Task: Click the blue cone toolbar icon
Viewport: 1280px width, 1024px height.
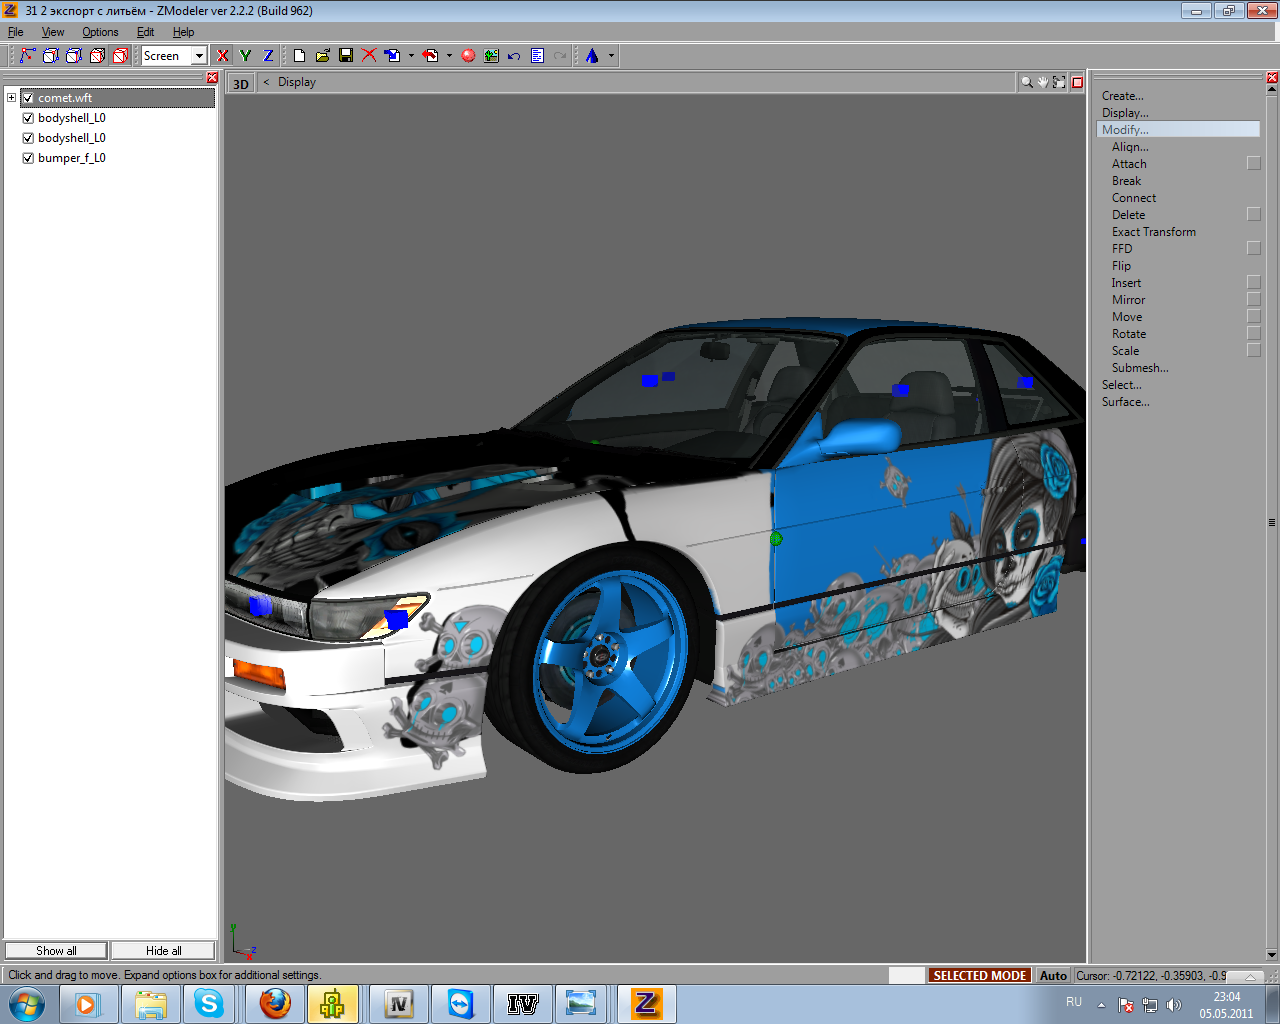Action: [592, 56]
